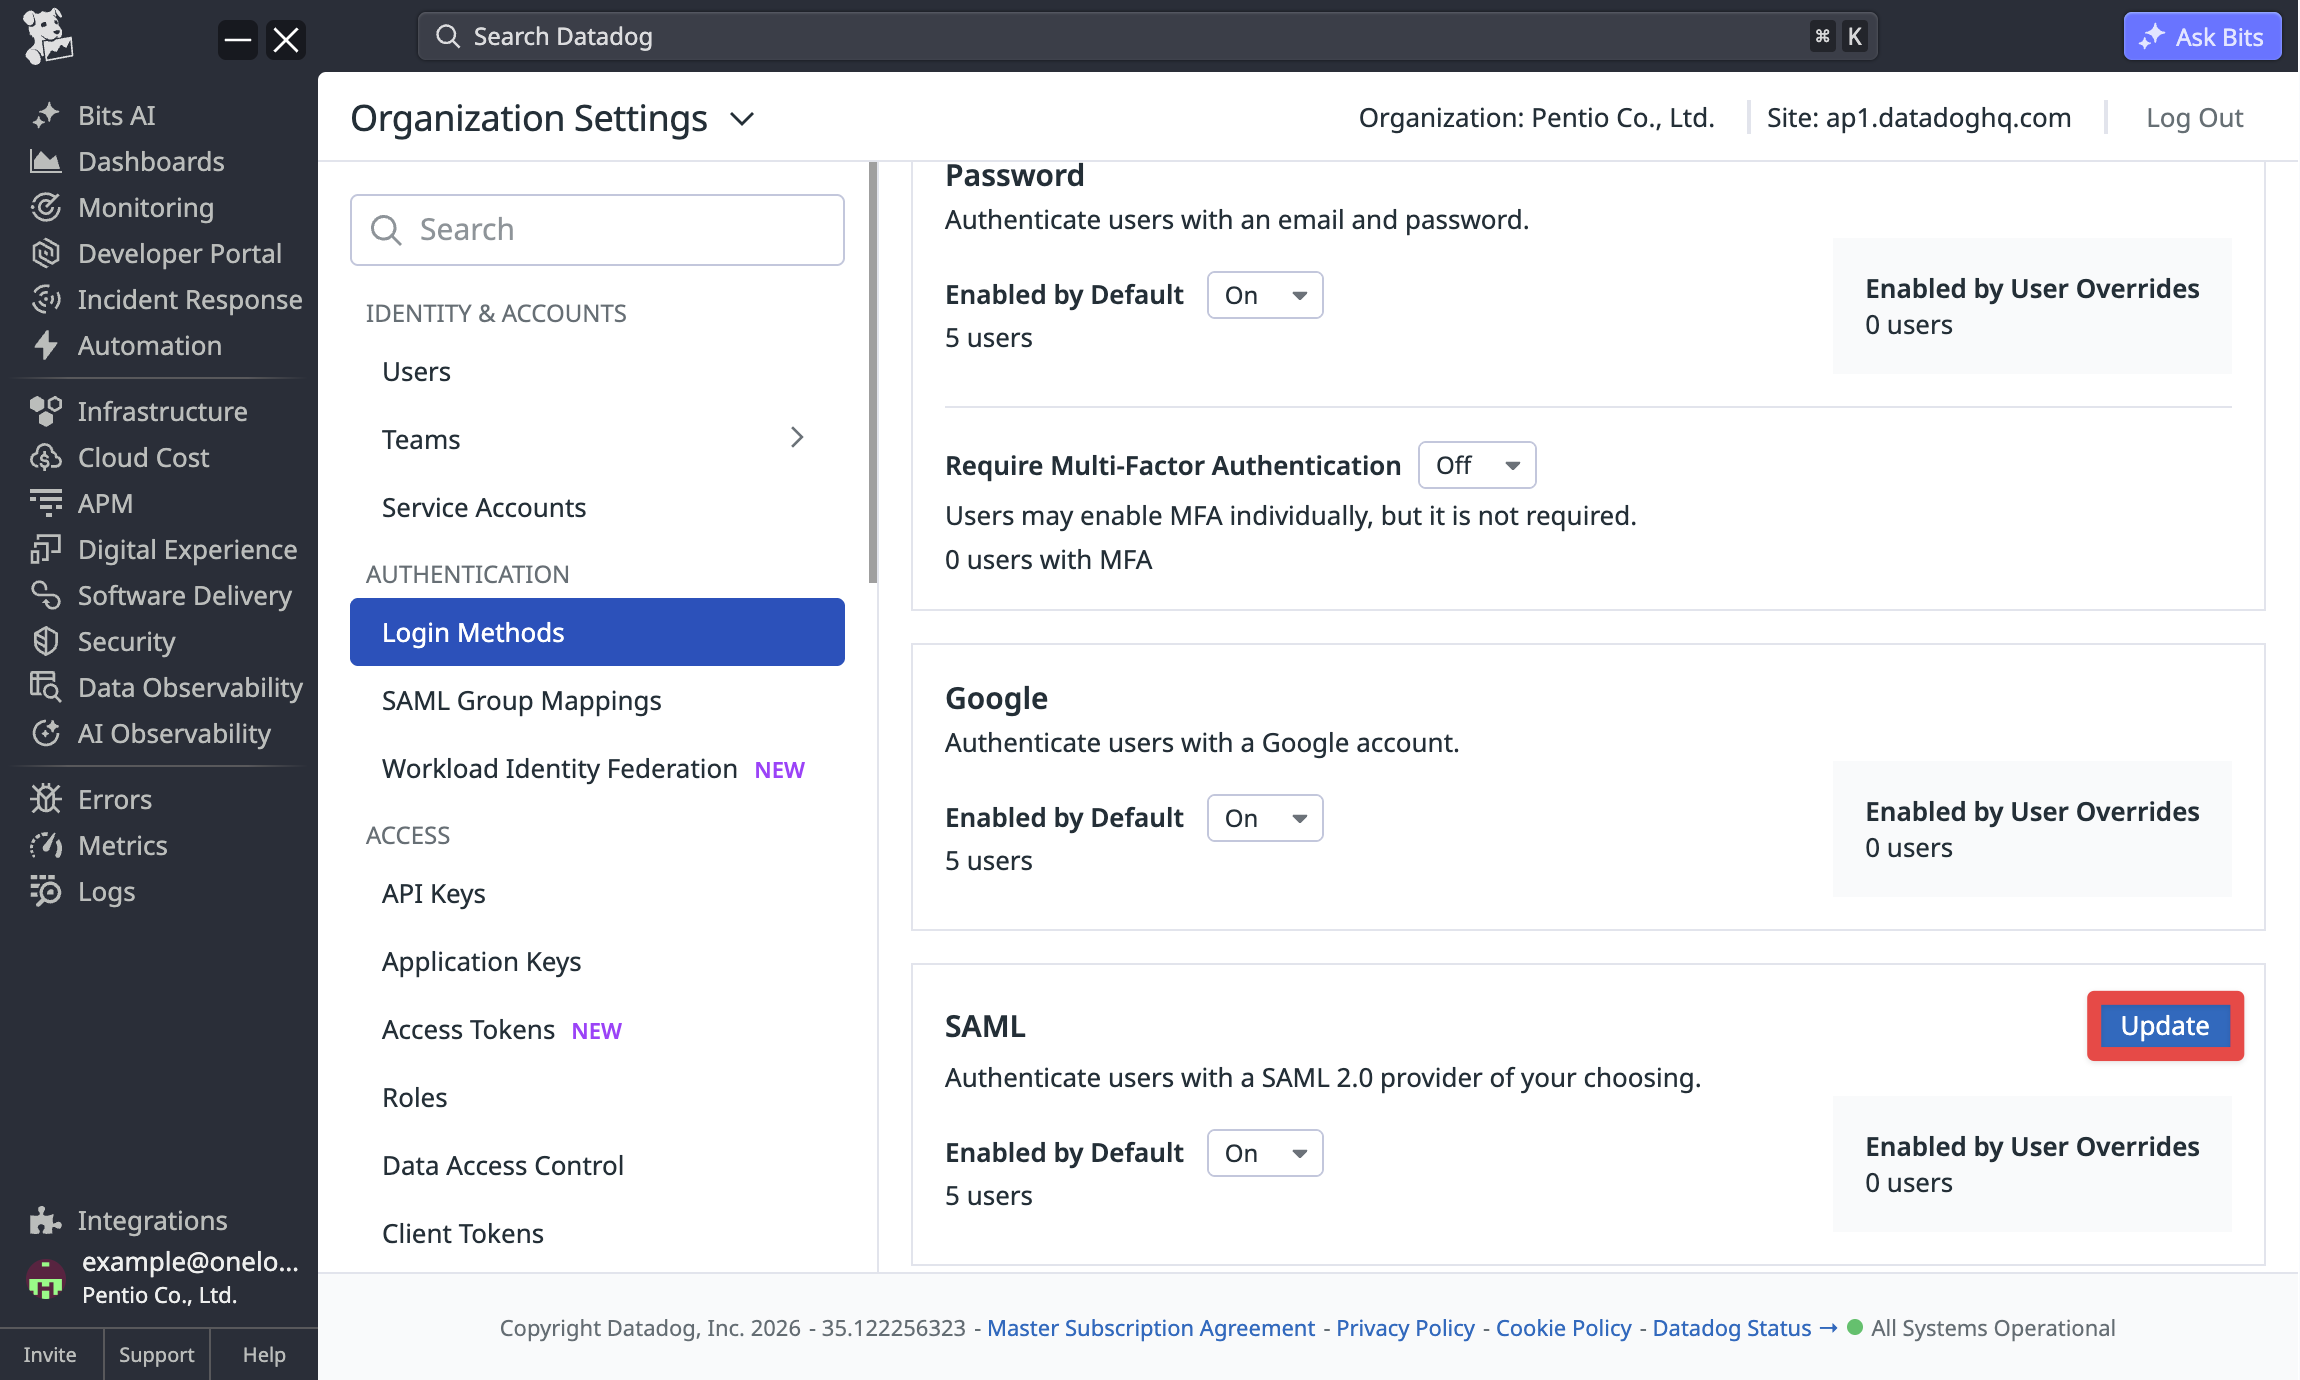Viewport: 2300px width, 1380px height.
Task: Click the AI Observability icon
Action: (46, 734)
